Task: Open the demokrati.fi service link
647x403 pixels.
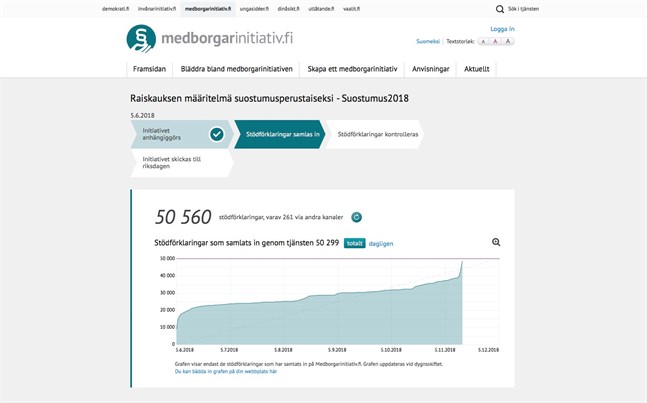Action: pos(116,9)
